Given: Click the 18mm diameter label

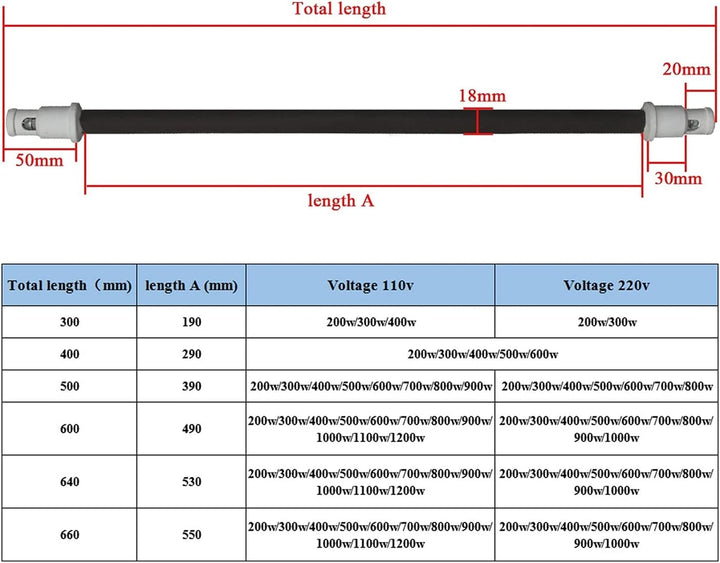Looking at the screenshot, I should pos(481,97).
